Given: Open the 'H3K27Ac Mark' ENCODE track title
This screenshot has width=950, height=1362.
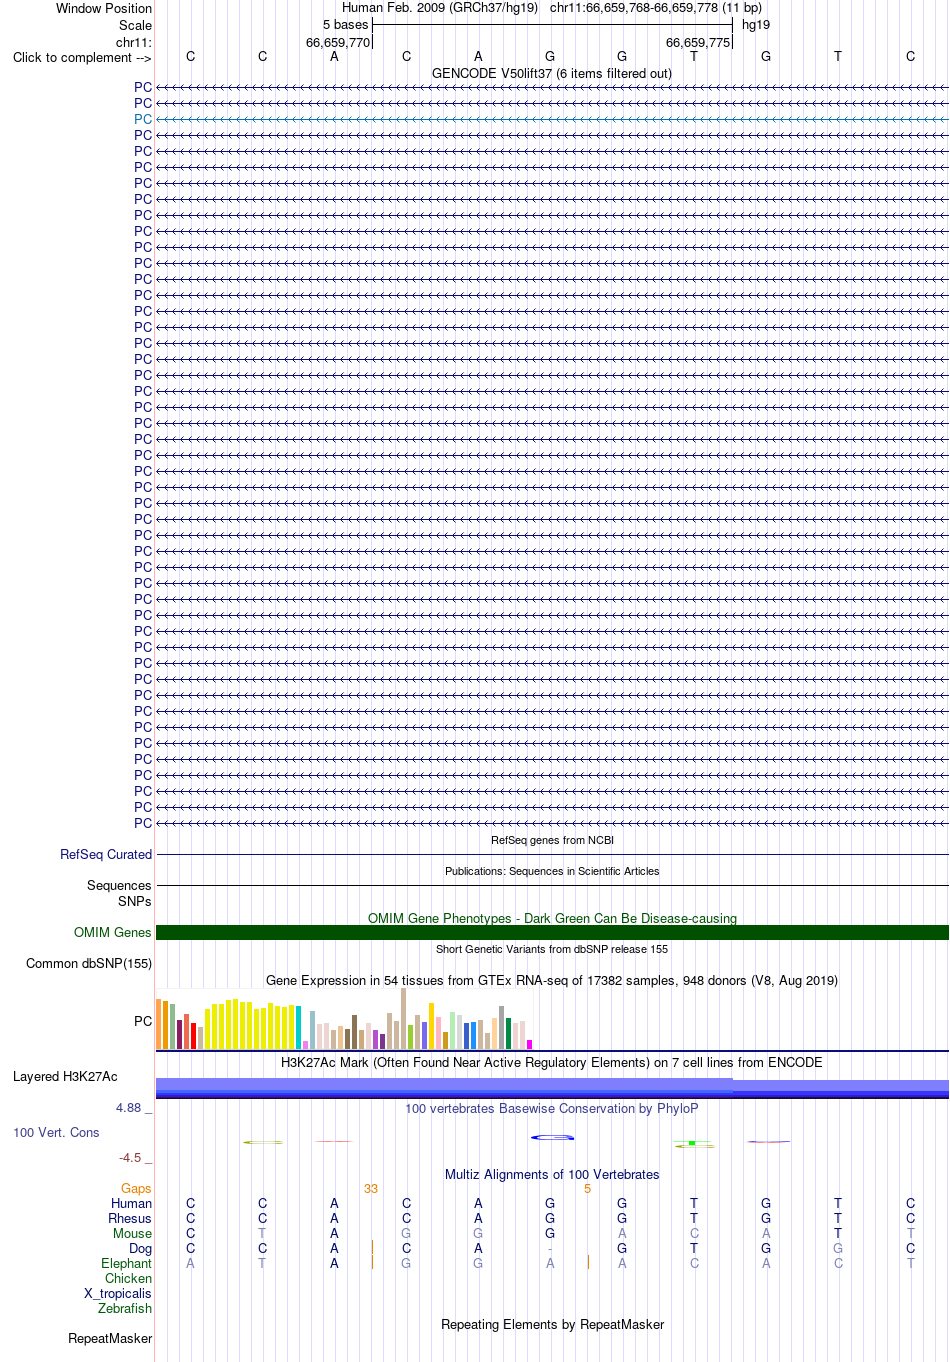Looking at the screenshot, I should click(552, 1062).
